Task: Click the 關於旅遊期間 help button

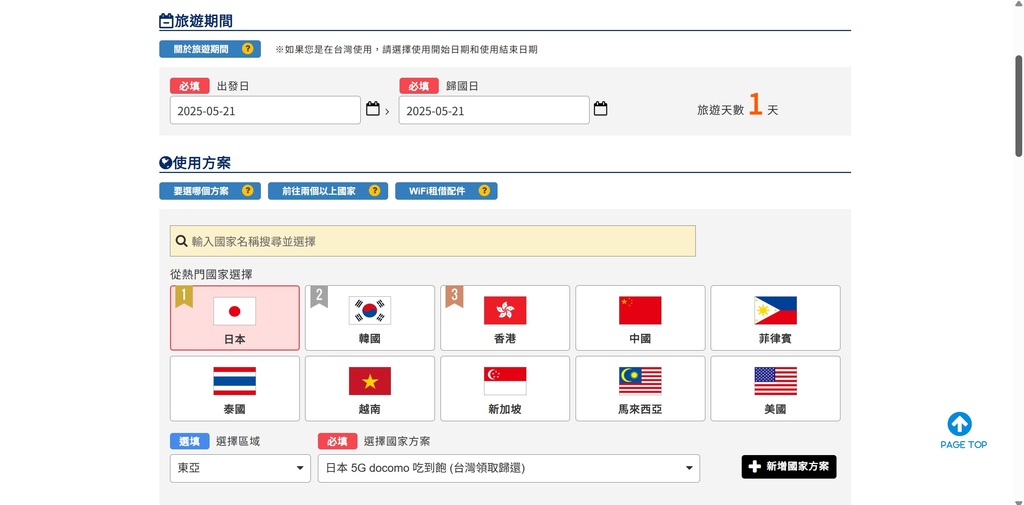Action: (x=210, y=49)
